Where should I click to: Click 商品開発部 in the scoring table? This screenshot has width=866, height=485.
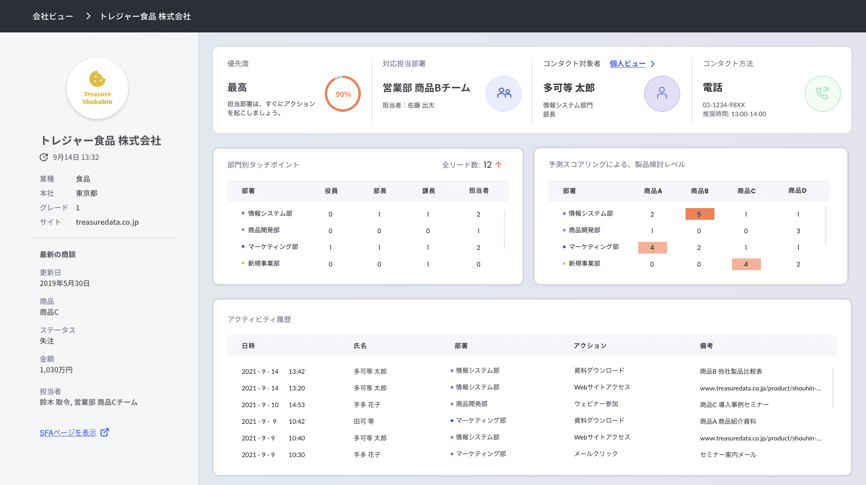tap(584, 230)
